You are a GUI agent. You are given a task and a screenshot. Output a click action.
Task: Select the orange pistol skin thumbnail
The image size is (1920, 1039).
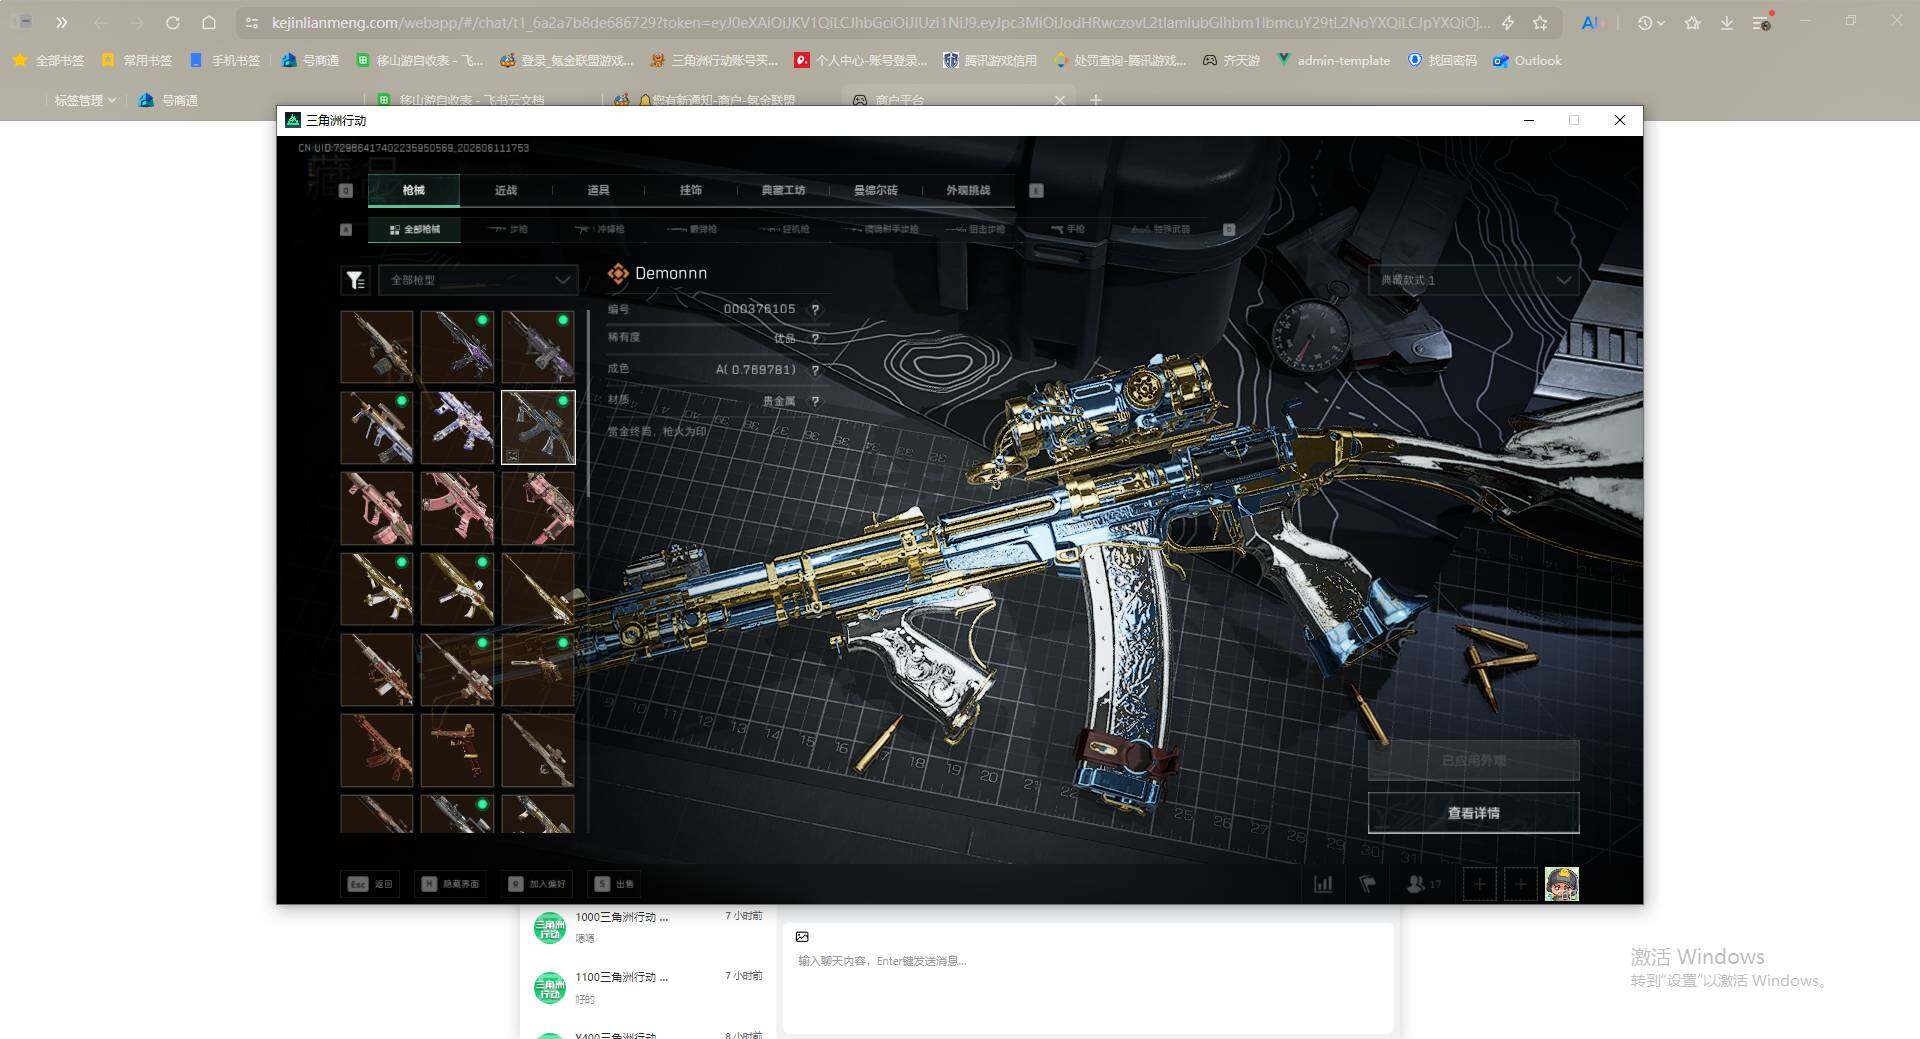pos(457,750)
